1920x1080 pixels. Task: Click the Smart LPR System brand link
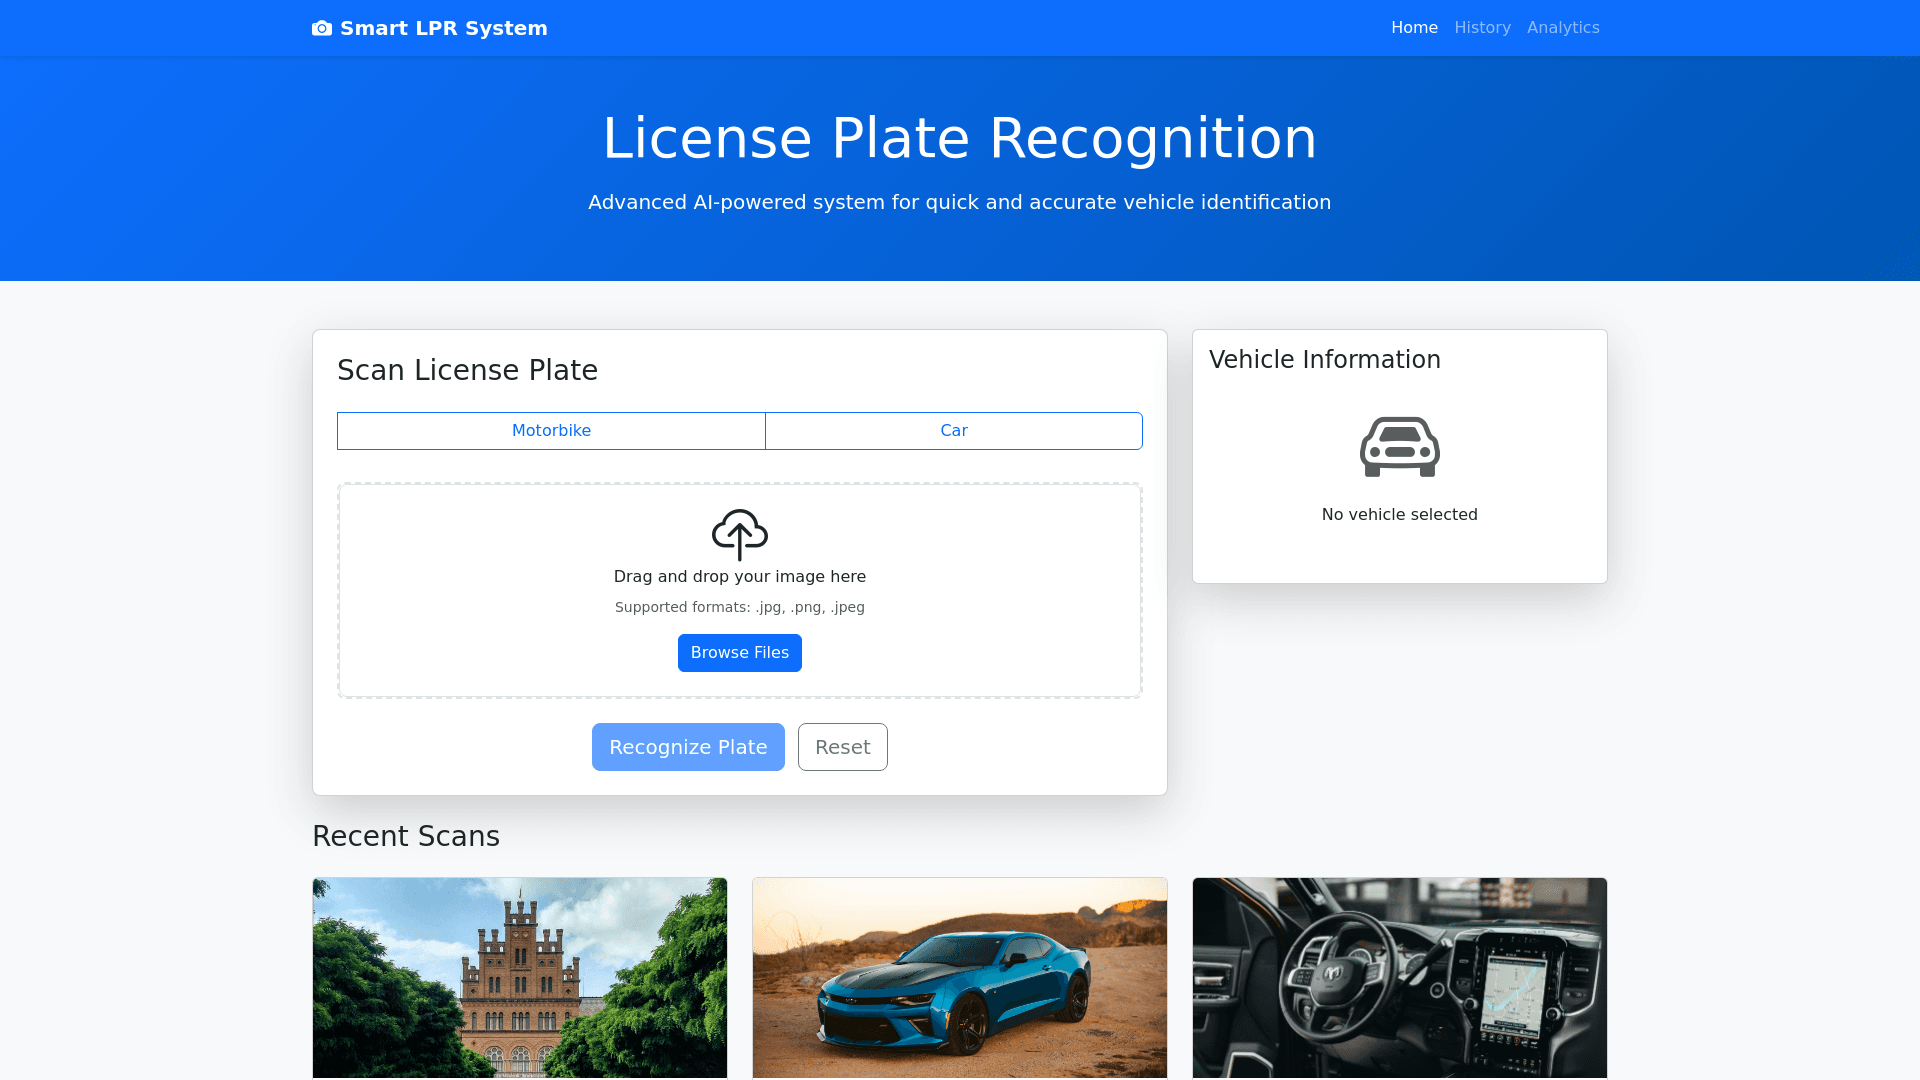pos(443,28)
